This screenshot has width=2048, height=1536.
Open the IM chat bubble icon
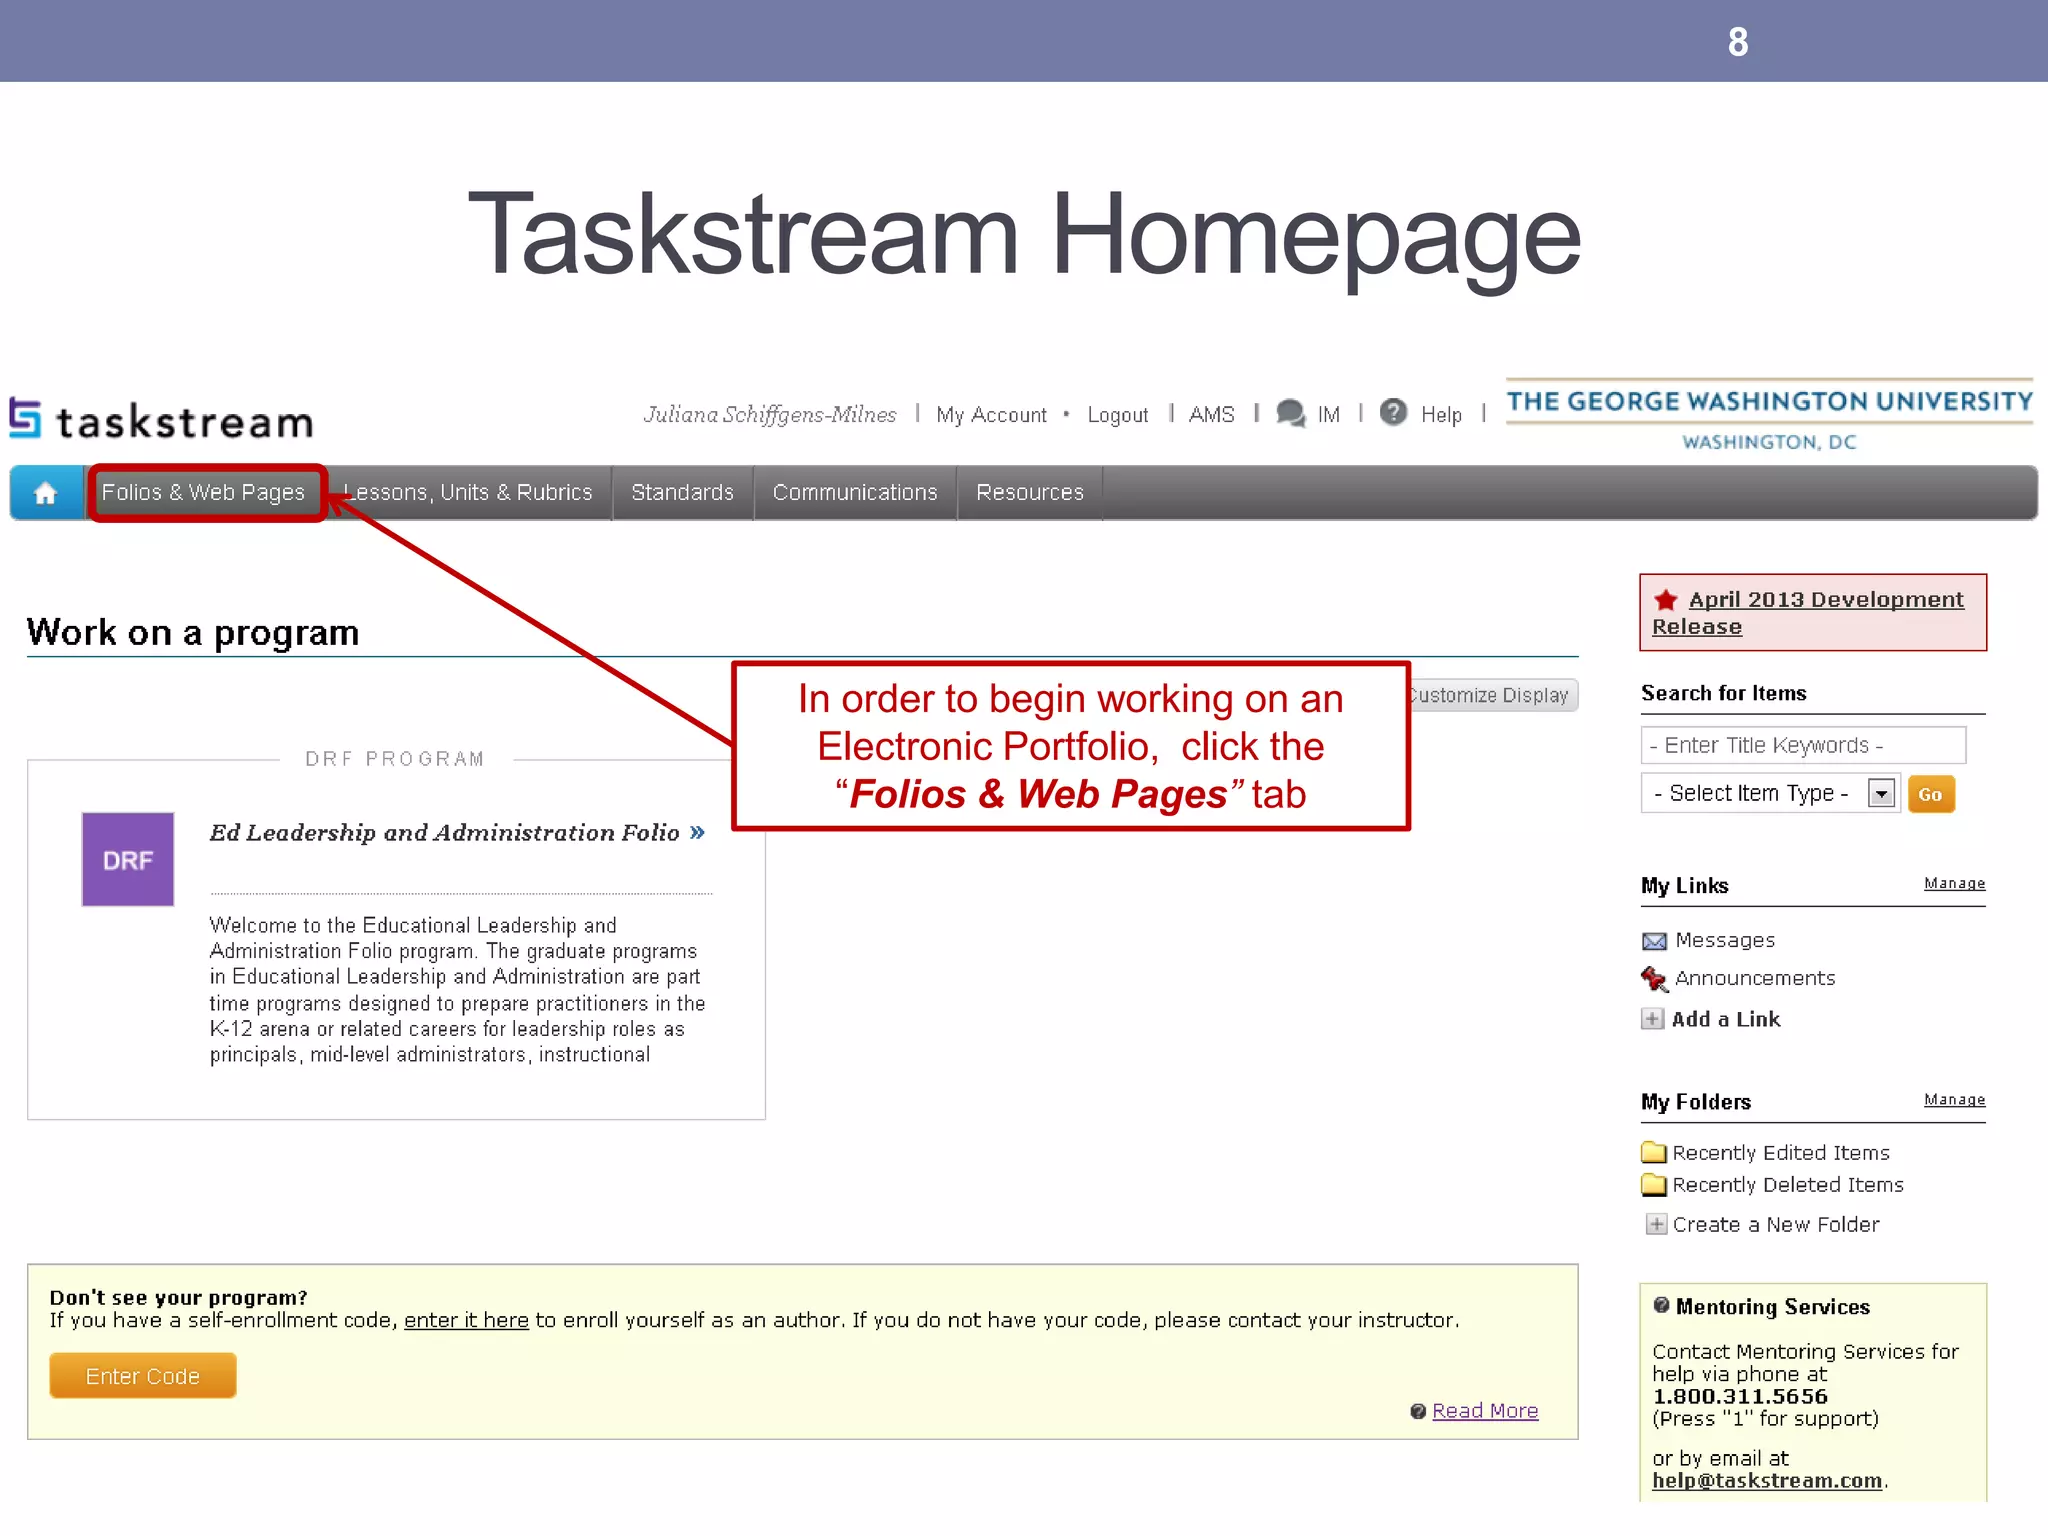(1290, 413)
